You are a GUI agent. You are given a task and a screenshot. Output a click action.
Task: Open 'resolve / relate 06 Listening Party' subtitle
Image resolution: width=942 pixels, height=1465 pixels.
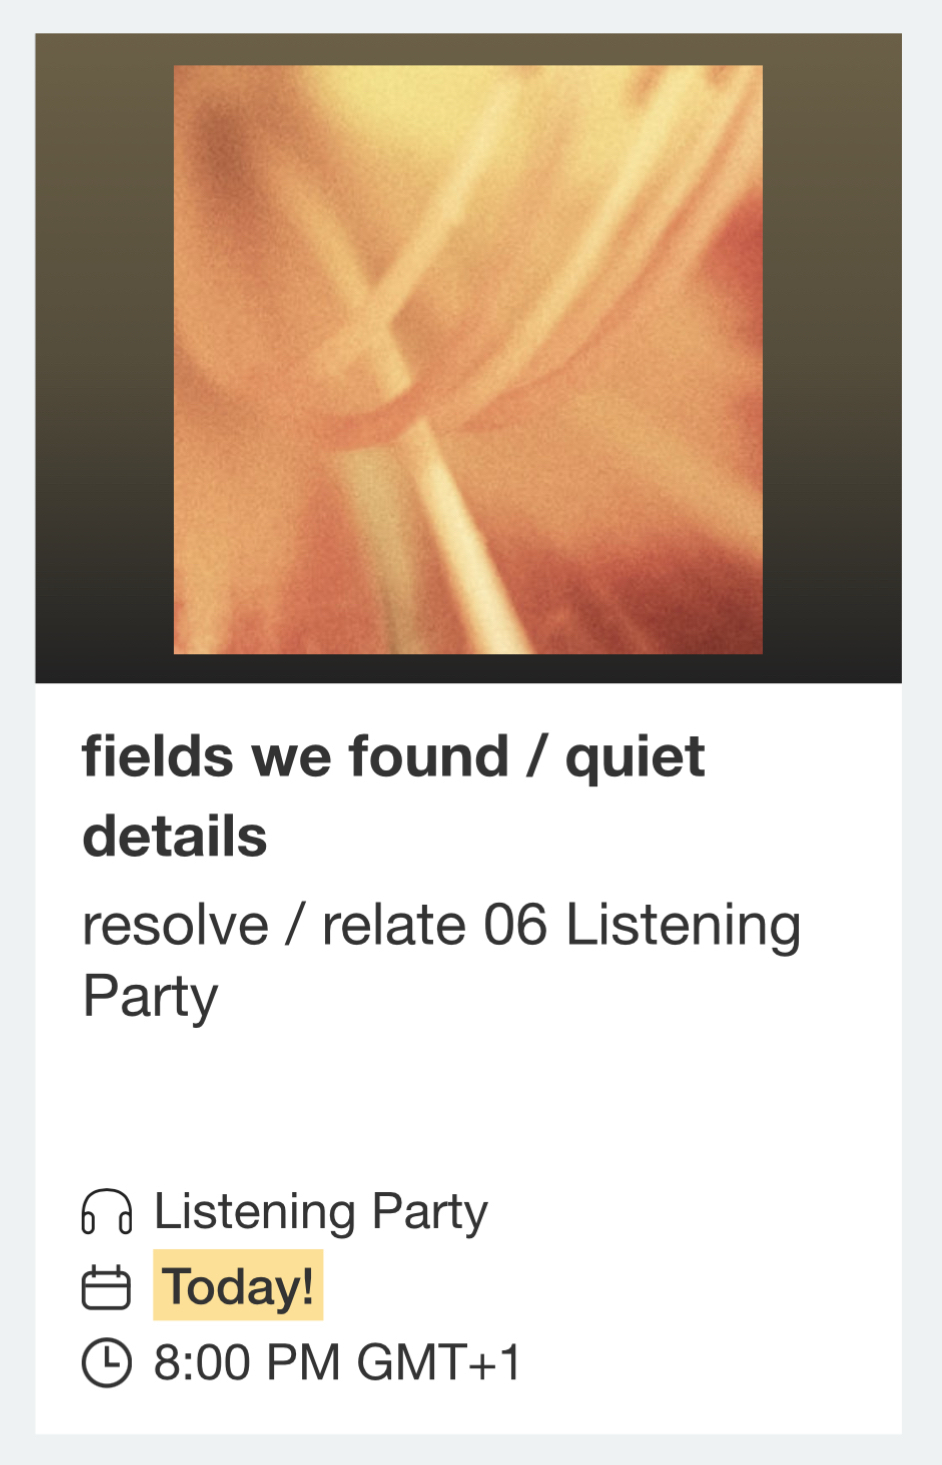tap(441, 960)
